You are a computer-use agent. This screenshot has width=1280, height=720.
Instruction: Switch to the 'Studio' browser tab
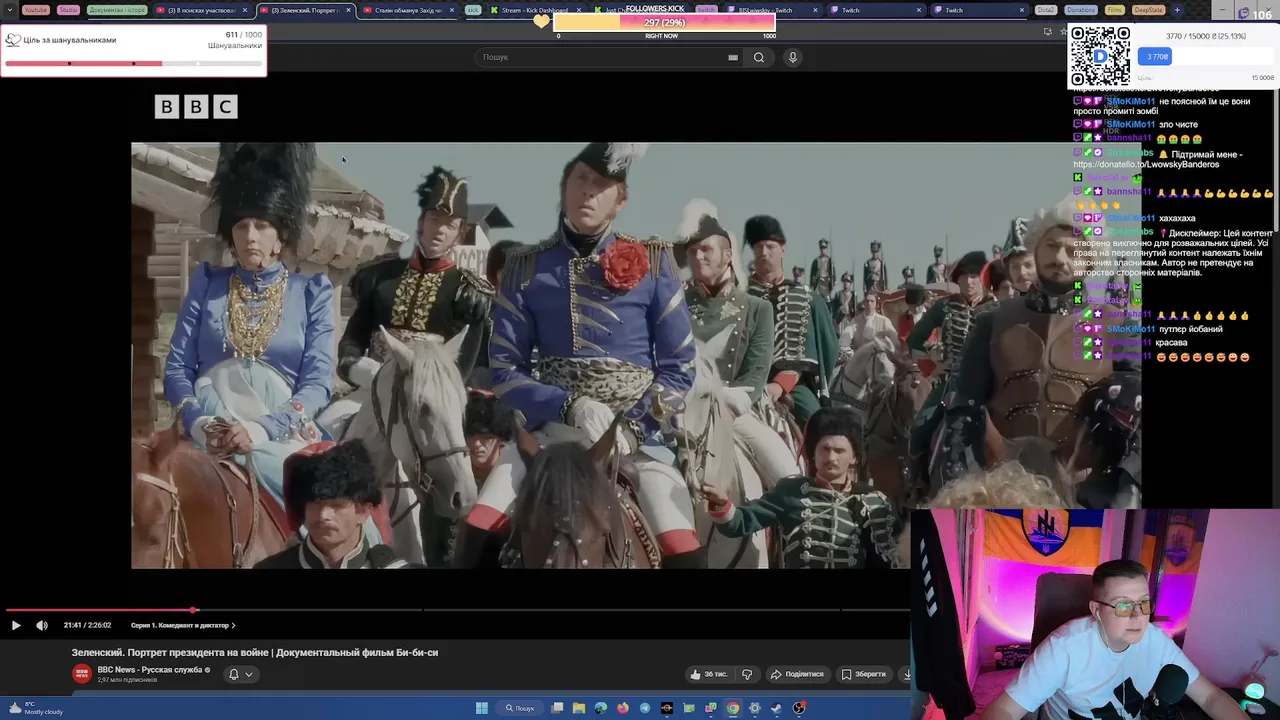pos(68,10)
